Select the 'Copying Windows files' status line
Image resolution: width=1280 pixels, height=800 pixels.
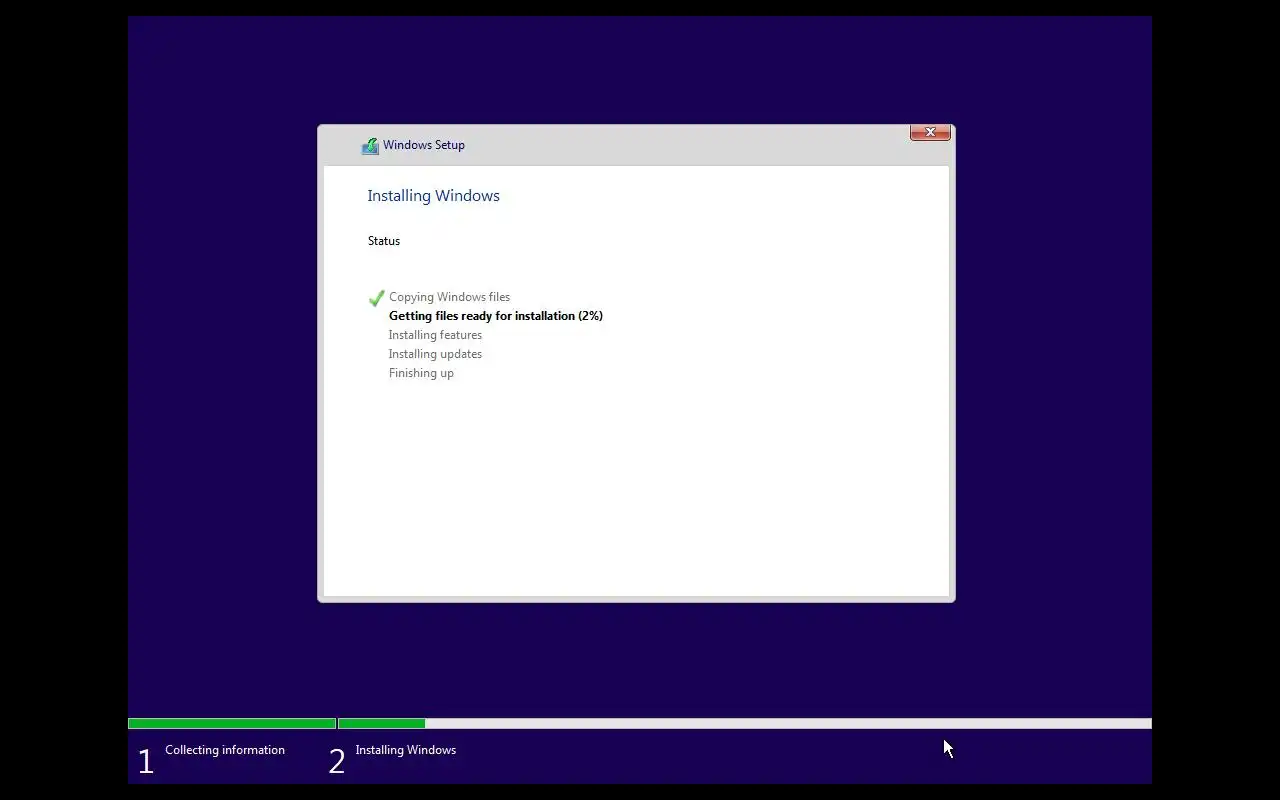pyautogui.click(x=449, y=297)
